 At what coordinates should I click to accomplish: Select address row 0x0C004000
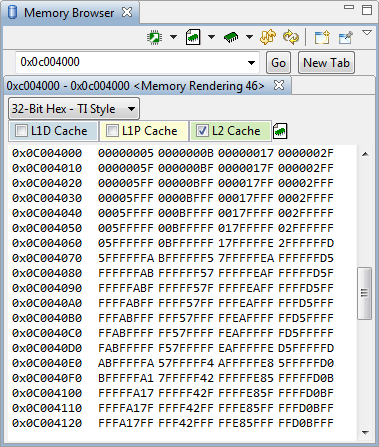(47, 153)
